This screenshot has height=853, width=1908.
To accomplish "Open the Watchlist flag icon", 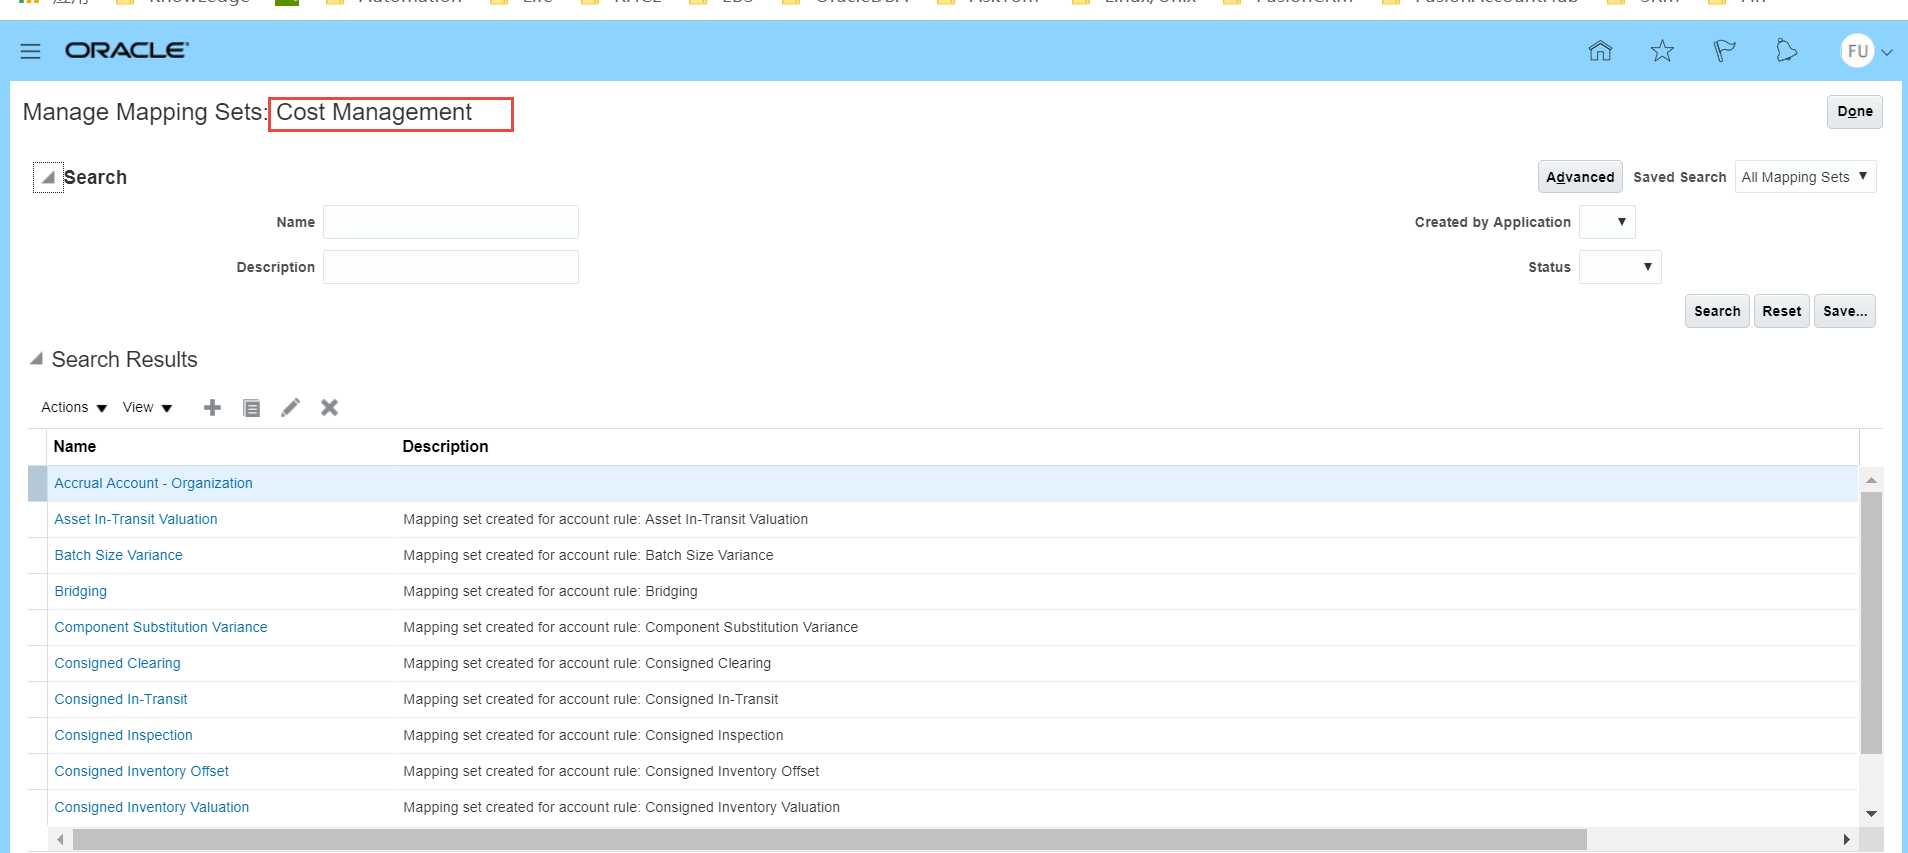I will click(x=1724, y=51).
